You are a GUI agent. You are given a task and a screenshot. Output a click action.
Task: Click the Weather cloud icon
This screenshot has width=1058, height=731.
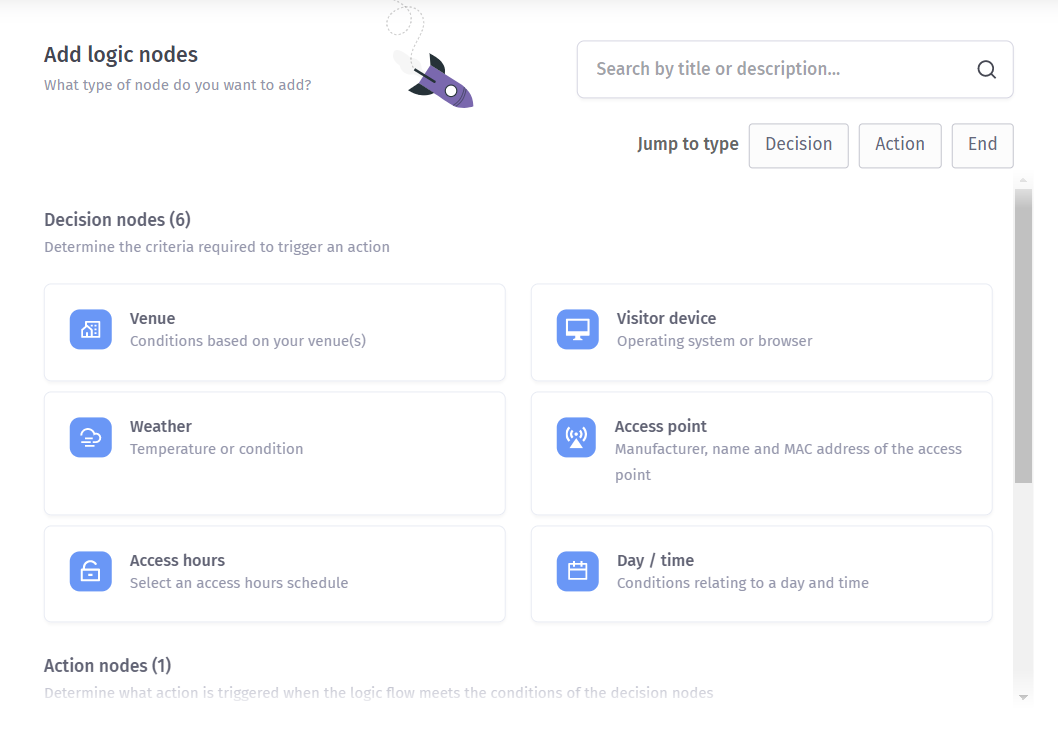90,438
